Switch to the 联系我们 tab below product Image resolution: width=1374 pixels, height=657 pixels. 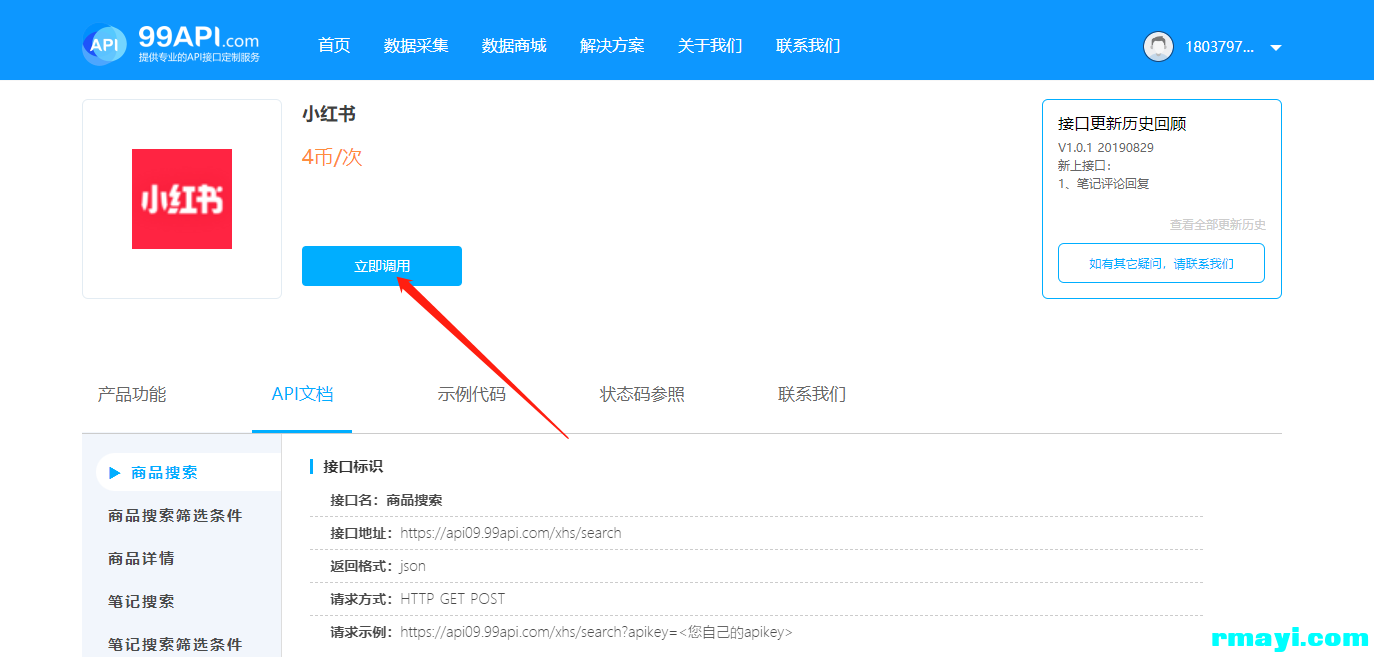[812, 394]
